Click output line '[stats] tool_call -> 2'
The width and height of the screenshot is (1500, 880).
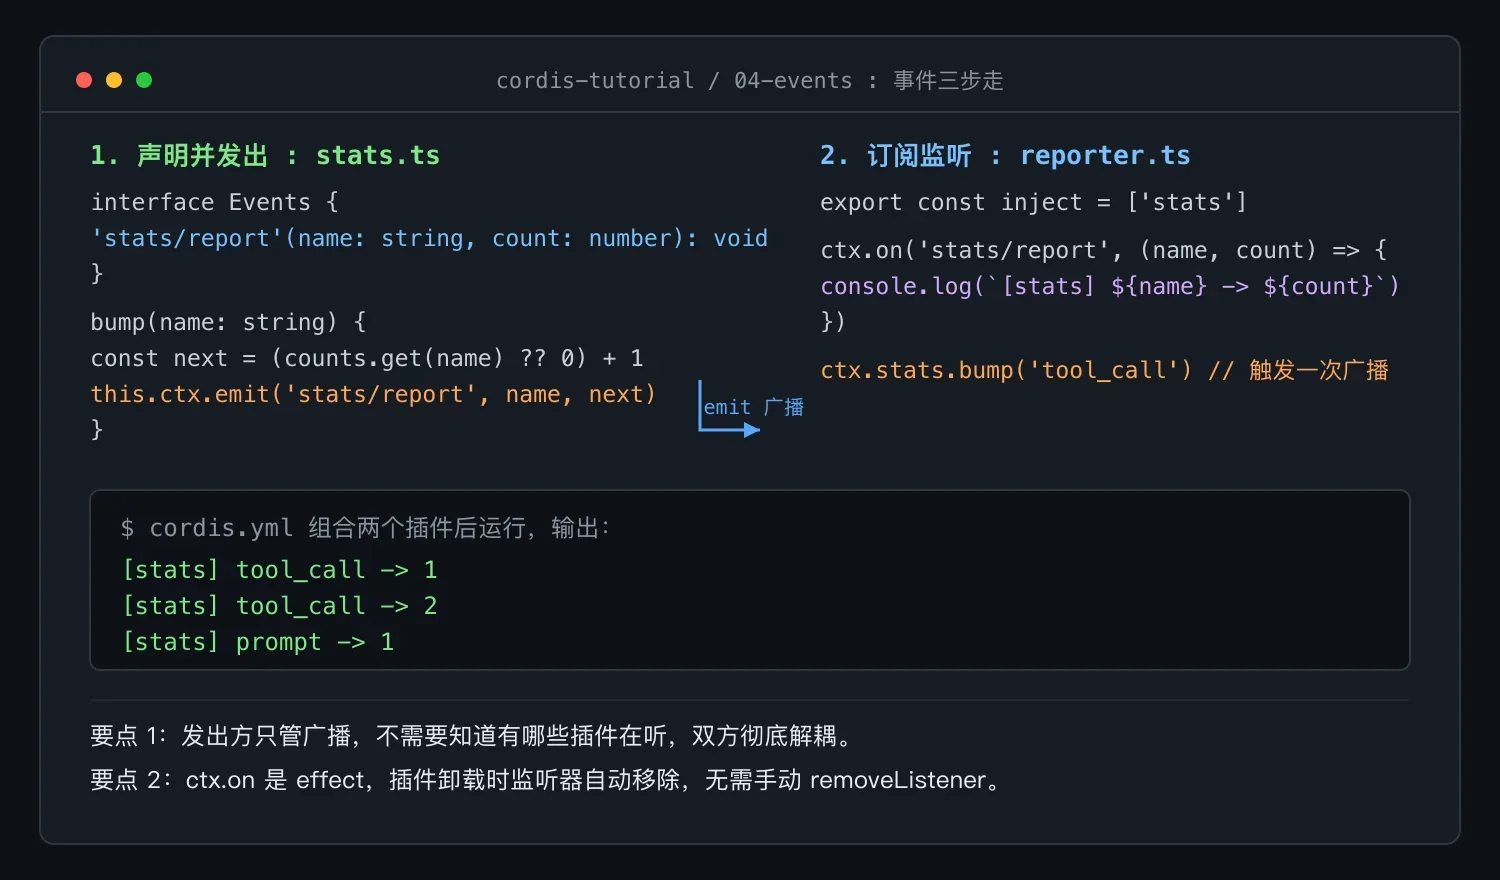[x=280, y=606]
